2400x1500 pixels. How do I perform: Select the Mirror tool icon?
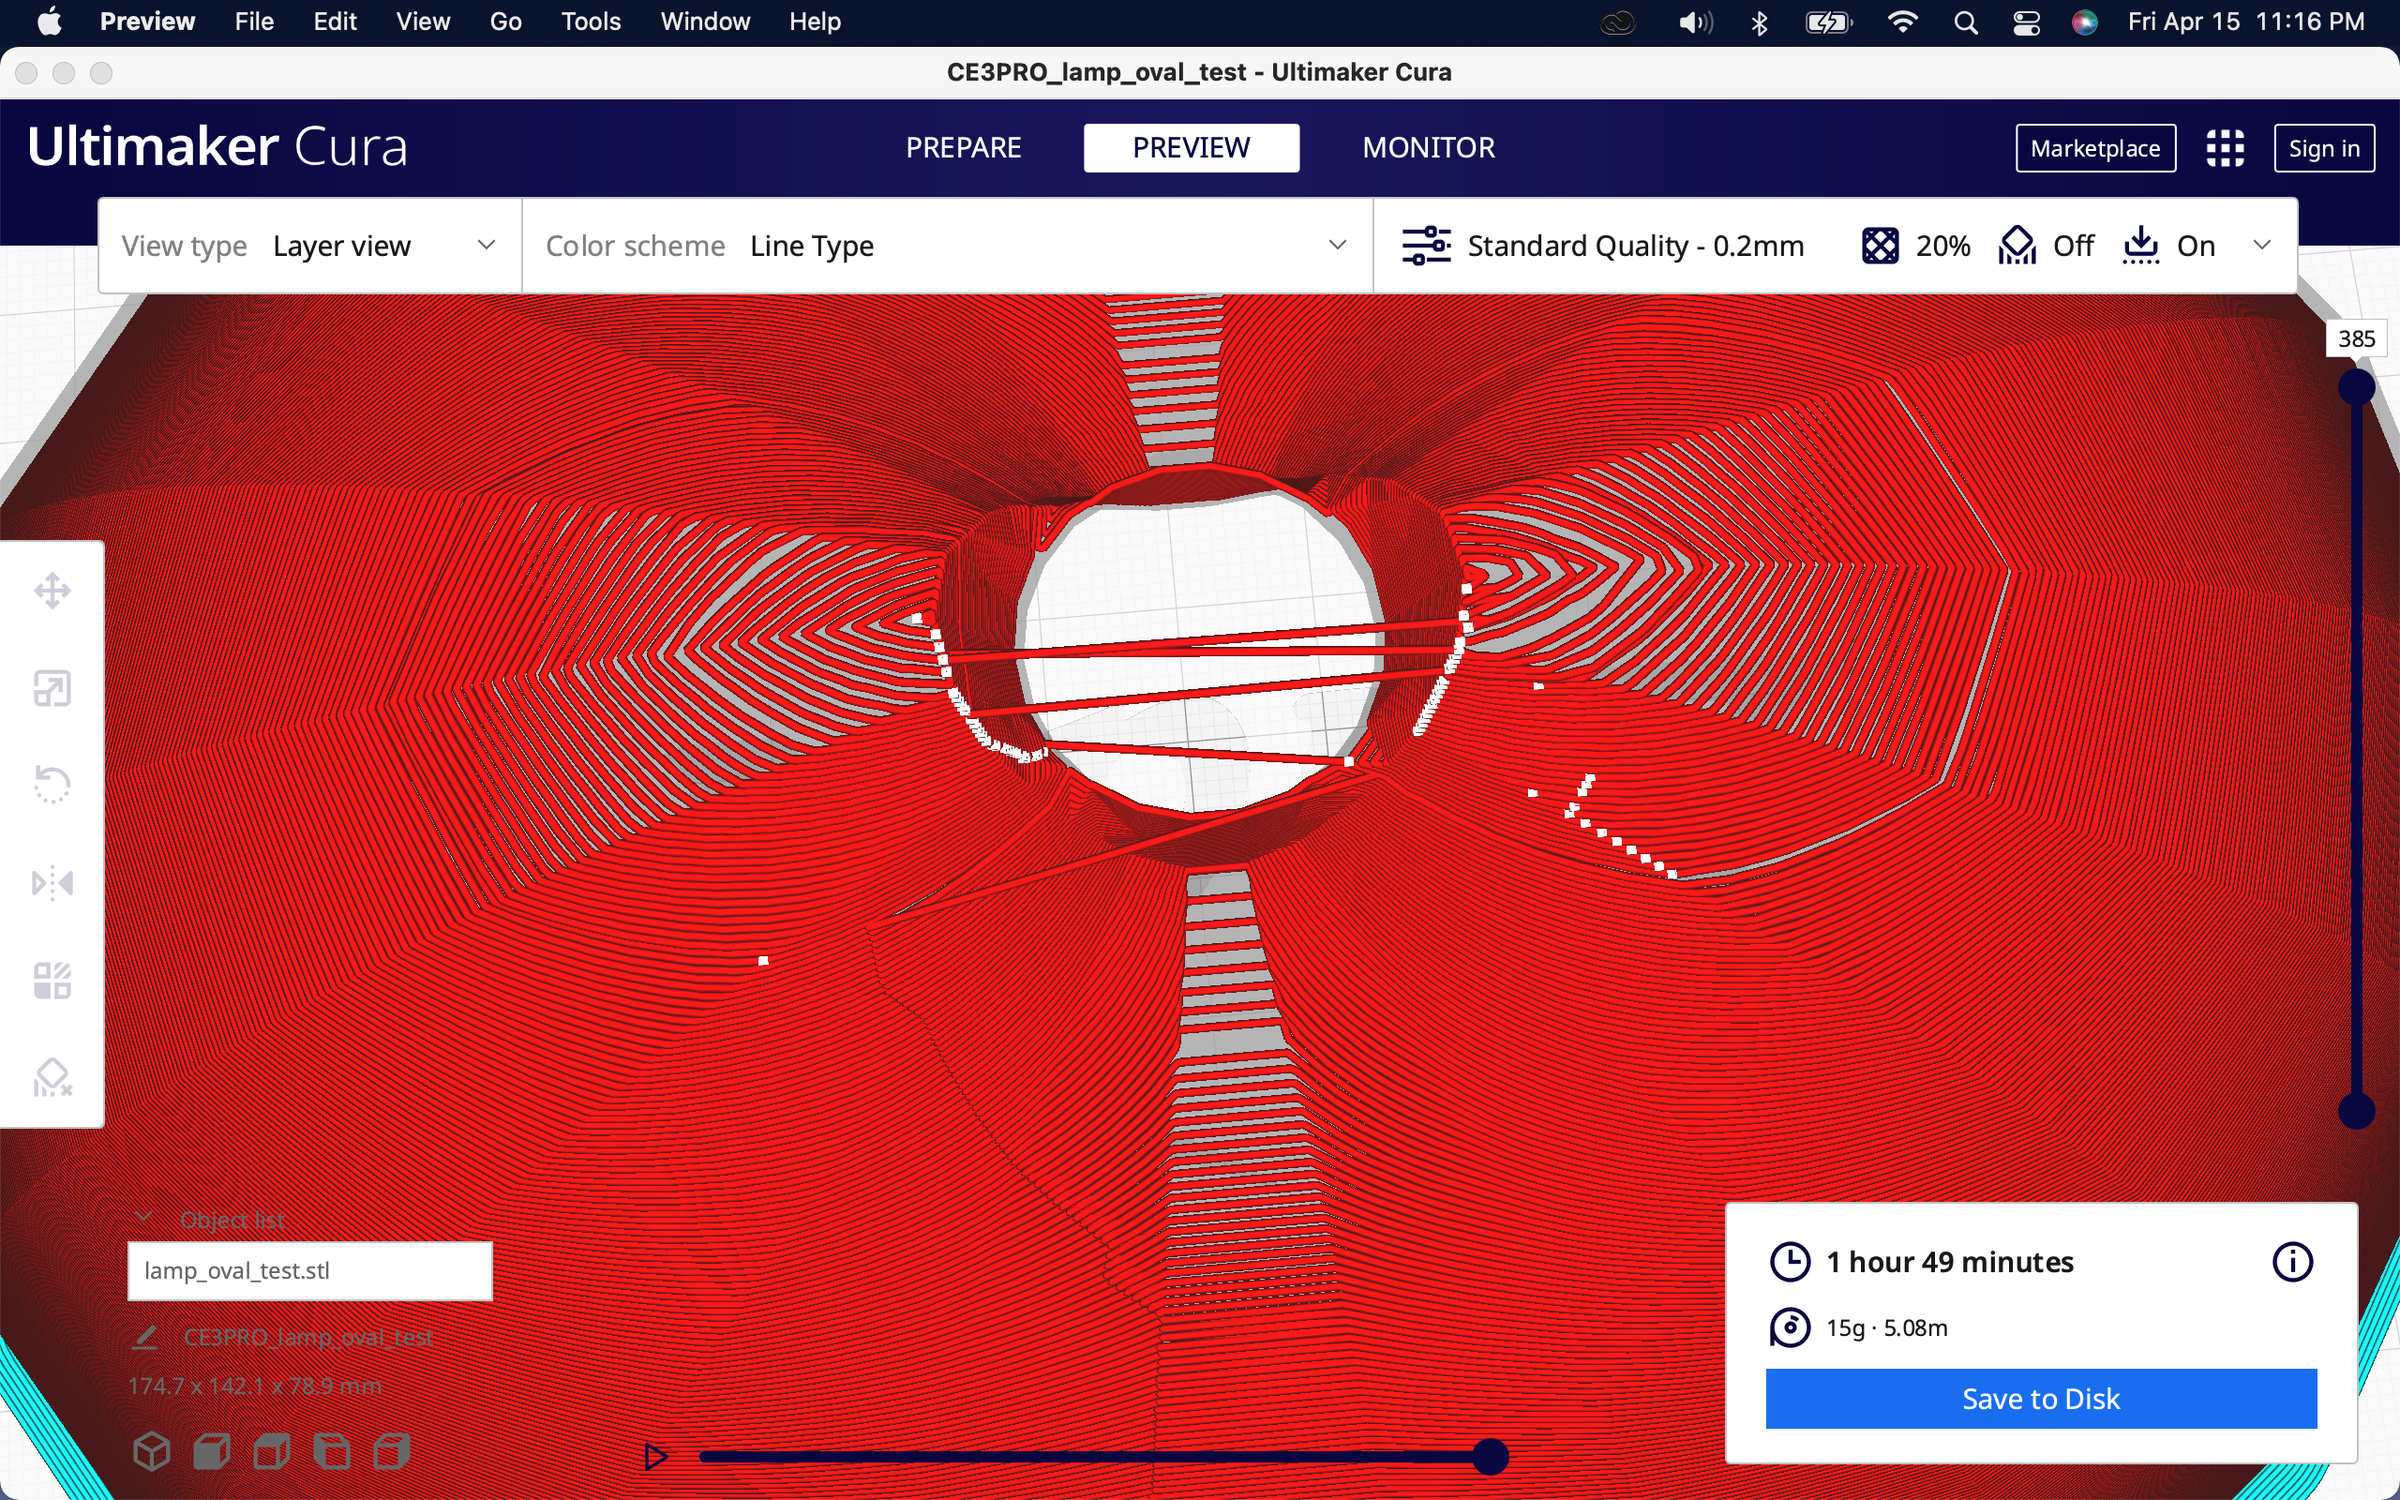(52, 883)
